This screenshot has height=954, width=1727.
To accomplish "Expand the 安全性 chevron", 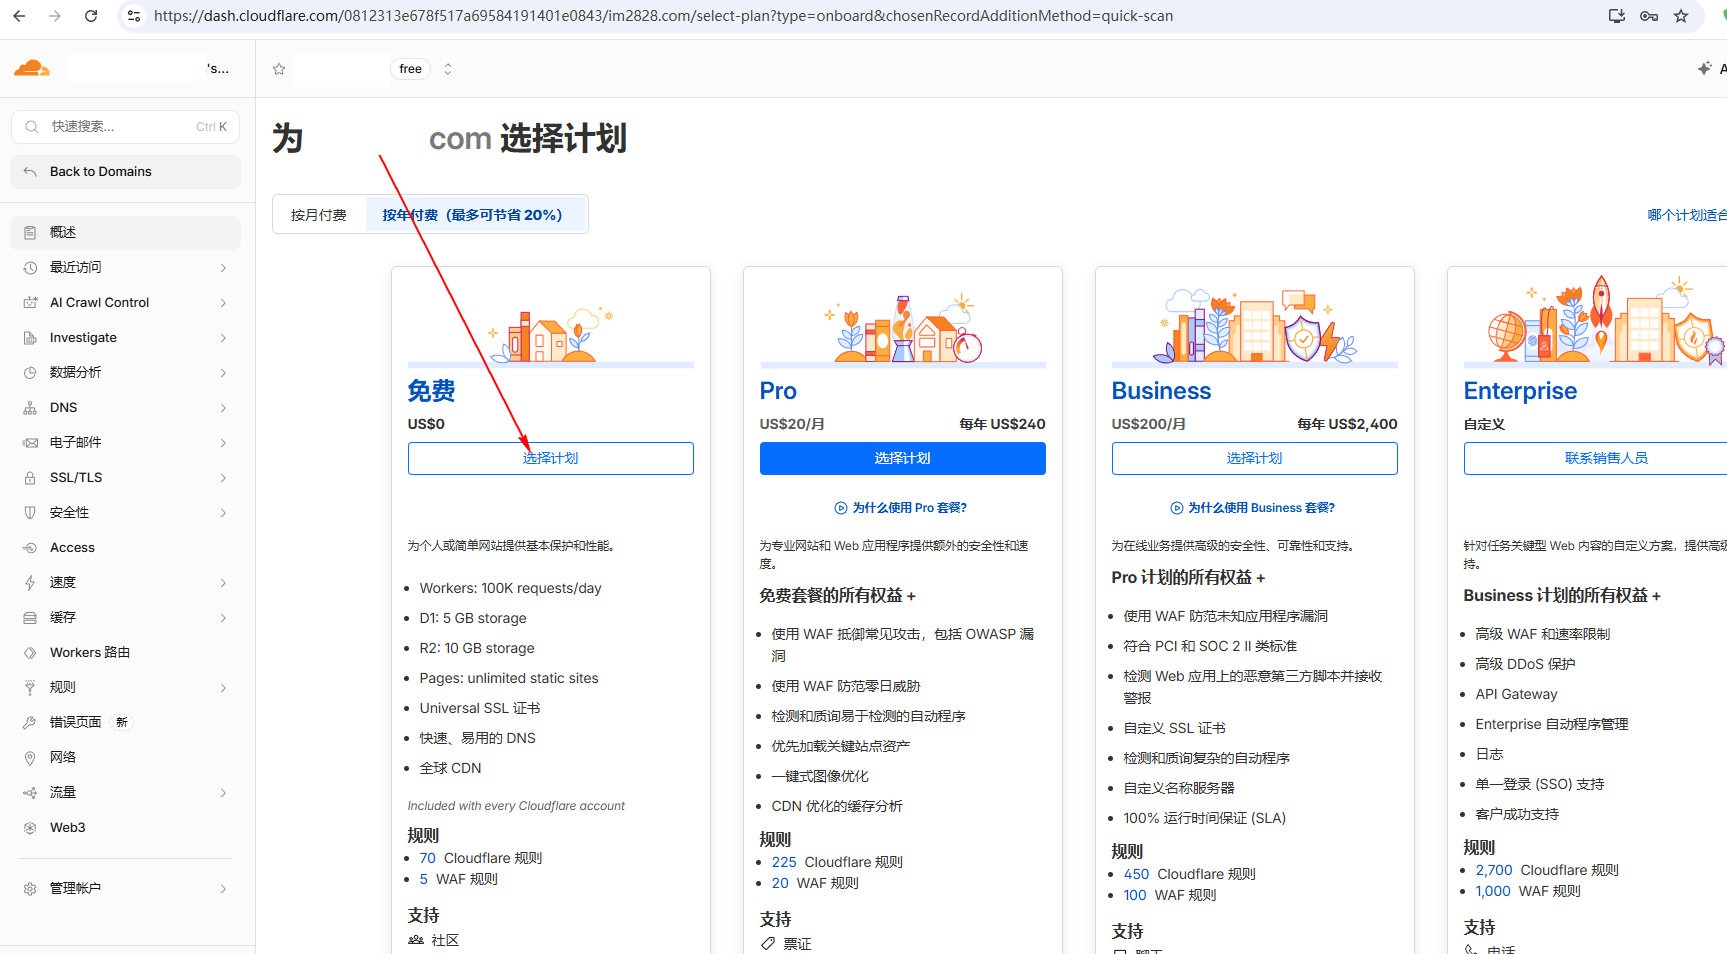I will click(223, 513).
